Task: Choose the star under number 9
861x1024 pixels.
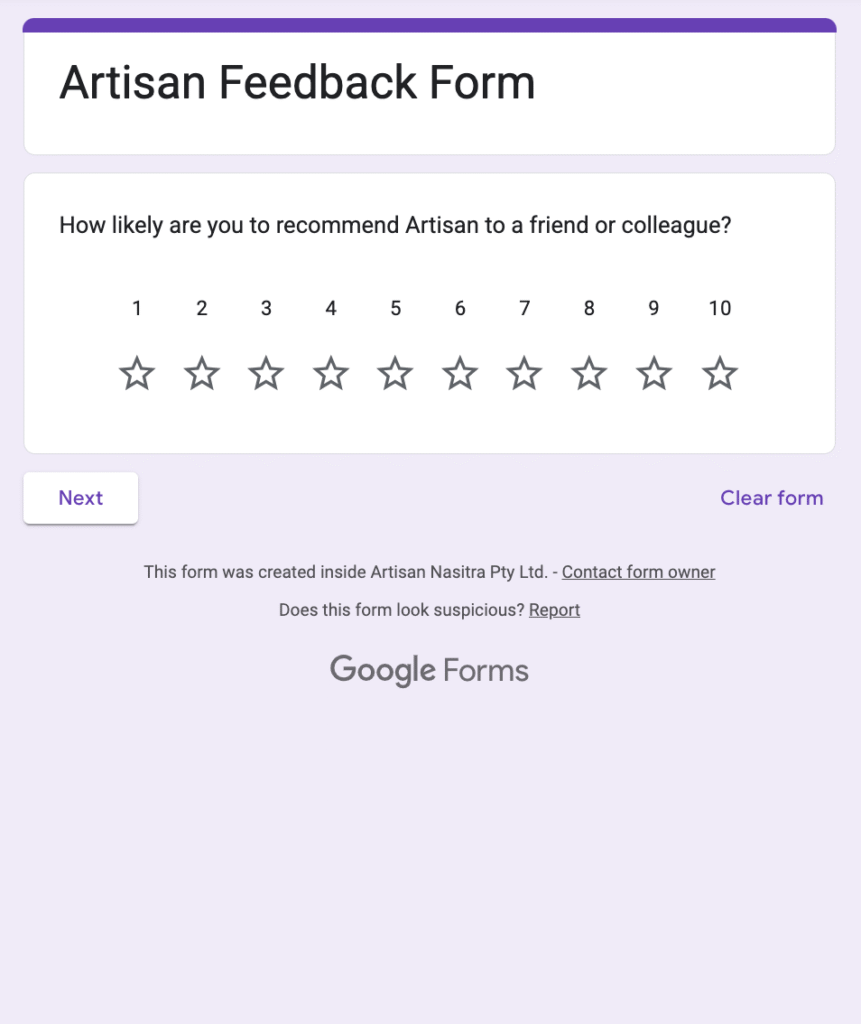Action: (654, 374)
